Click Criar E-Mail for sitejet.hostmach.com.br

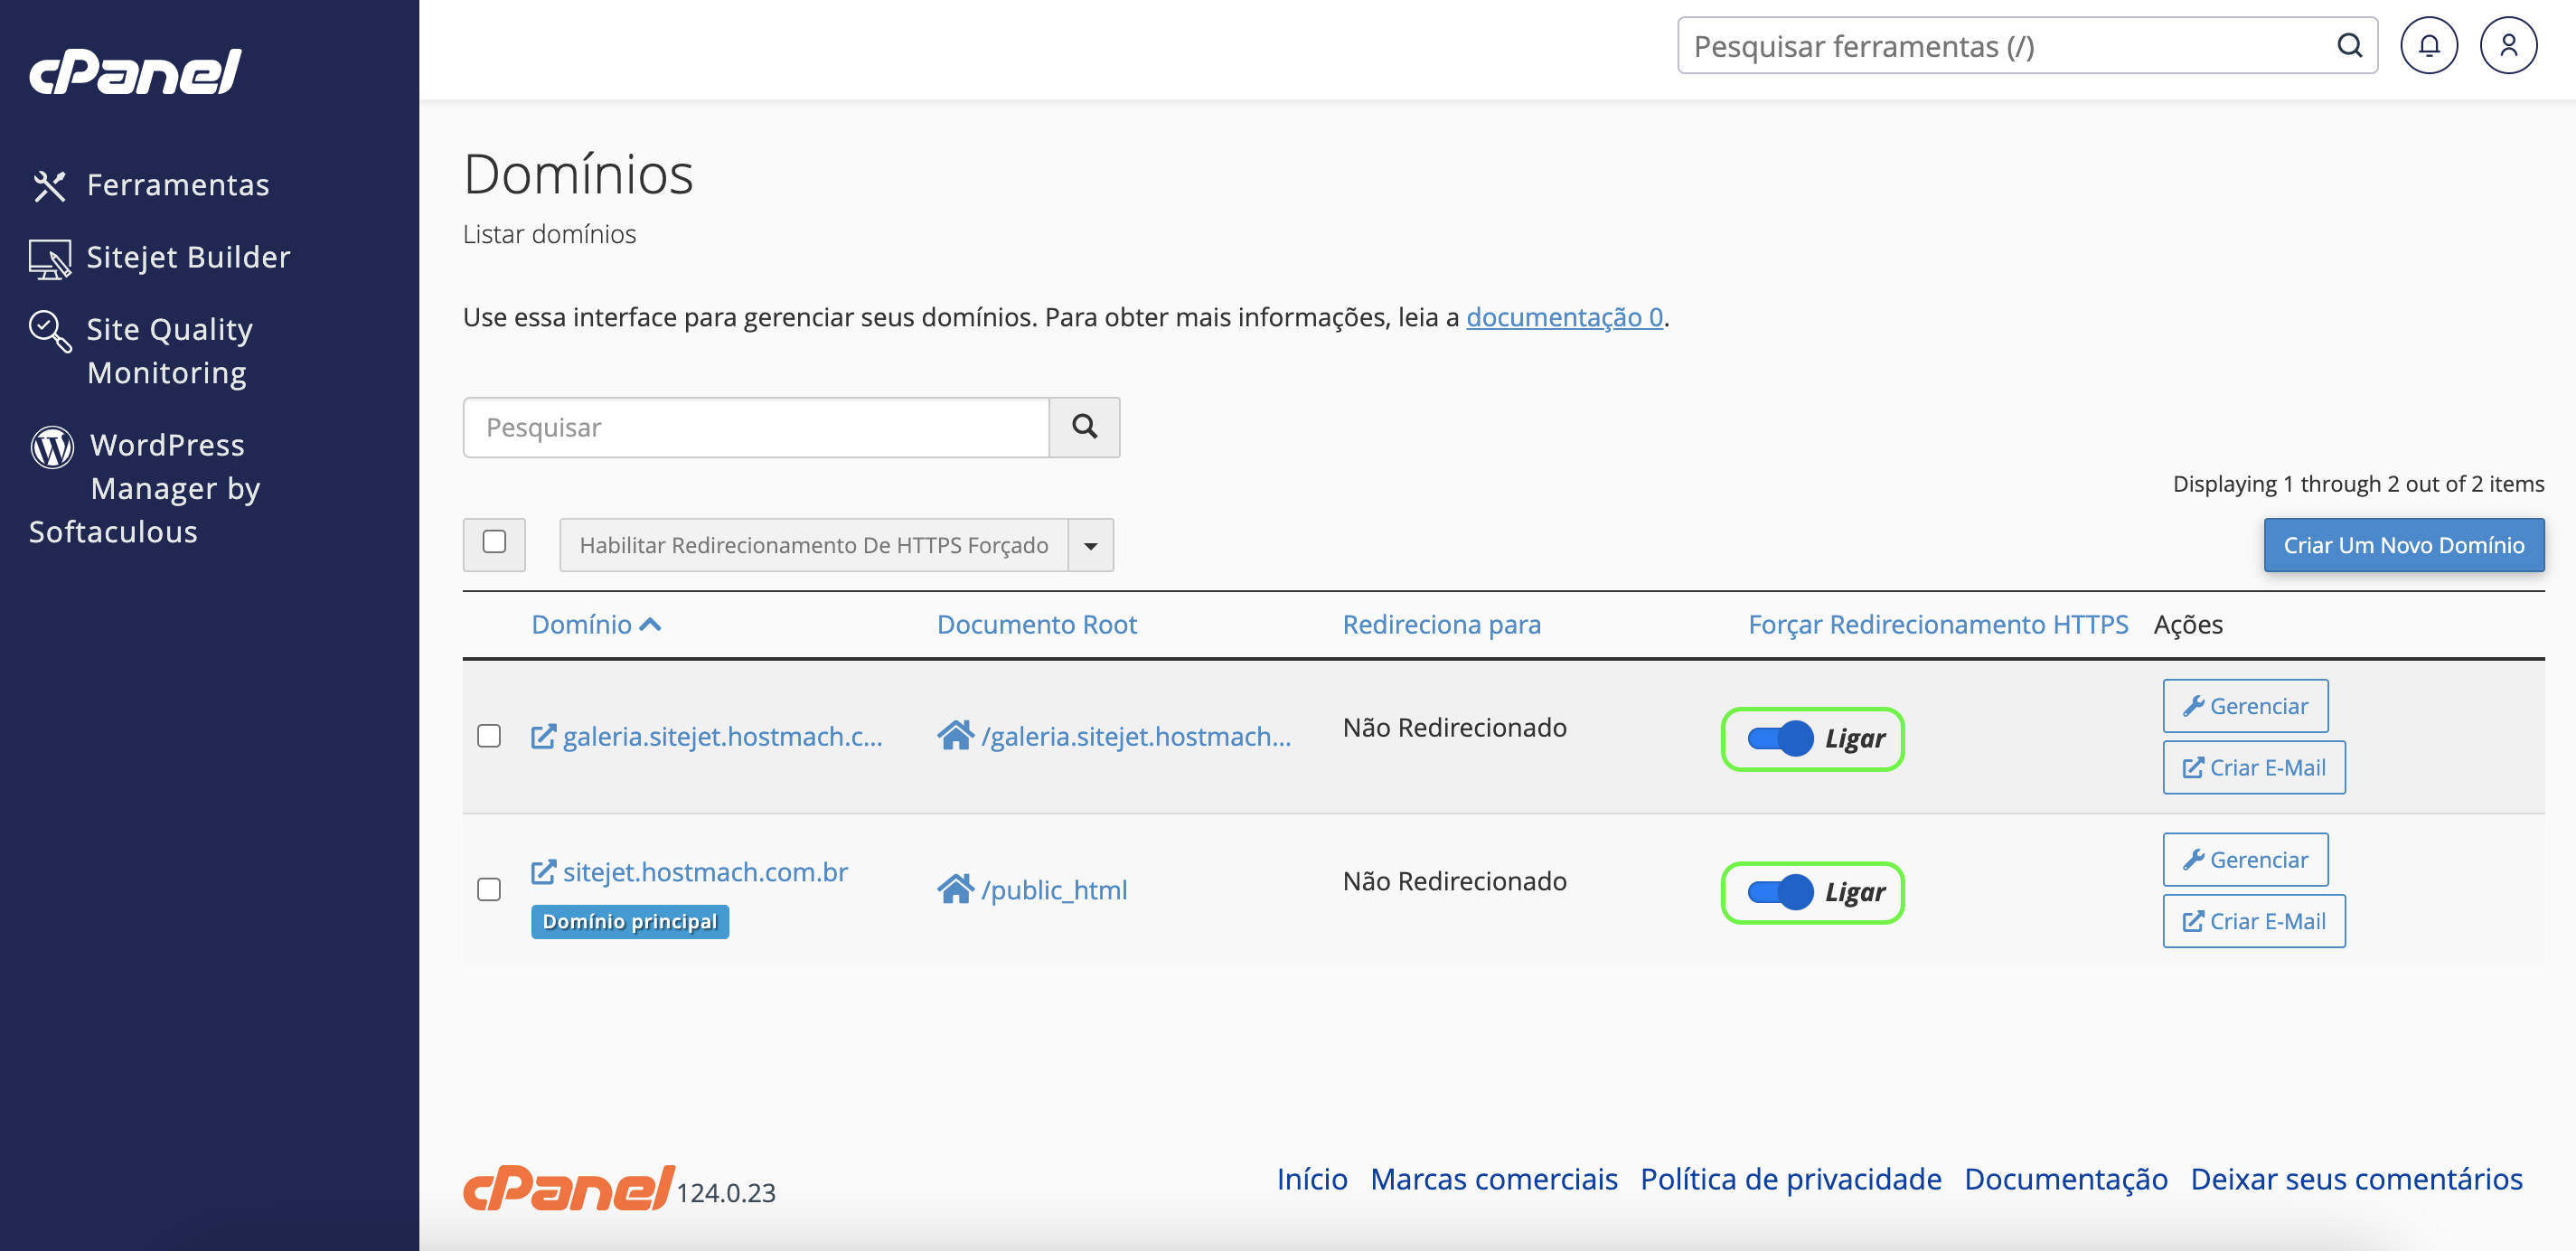coord(2254,922)
